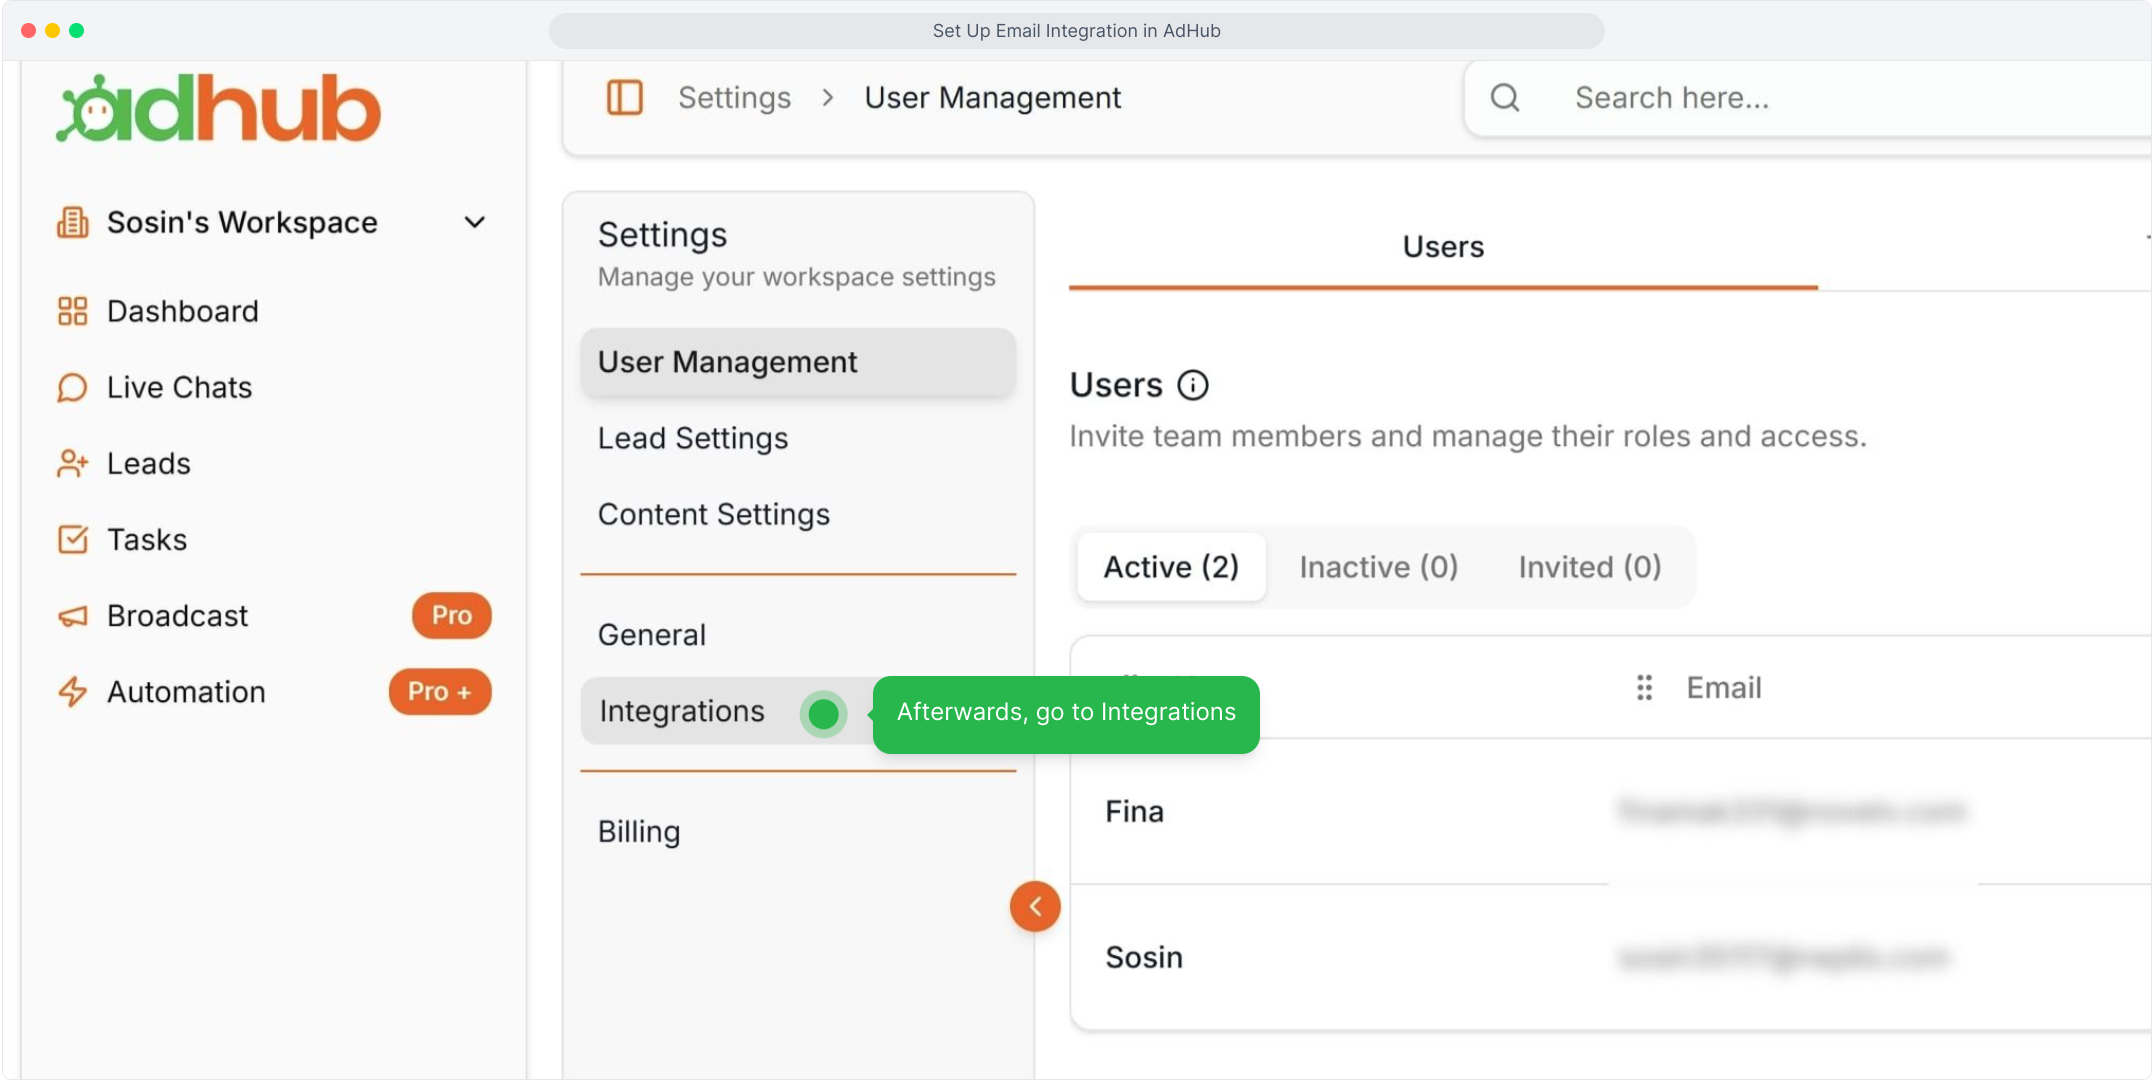Click the adhub logo

click(218, 108)
